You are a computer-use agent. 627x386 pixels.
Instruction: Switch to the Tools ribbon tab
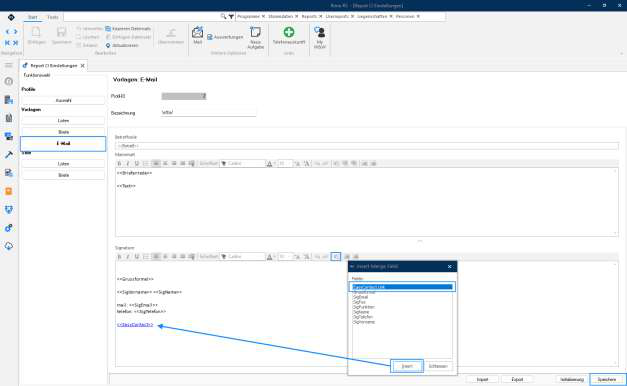[x=53, y=17]
